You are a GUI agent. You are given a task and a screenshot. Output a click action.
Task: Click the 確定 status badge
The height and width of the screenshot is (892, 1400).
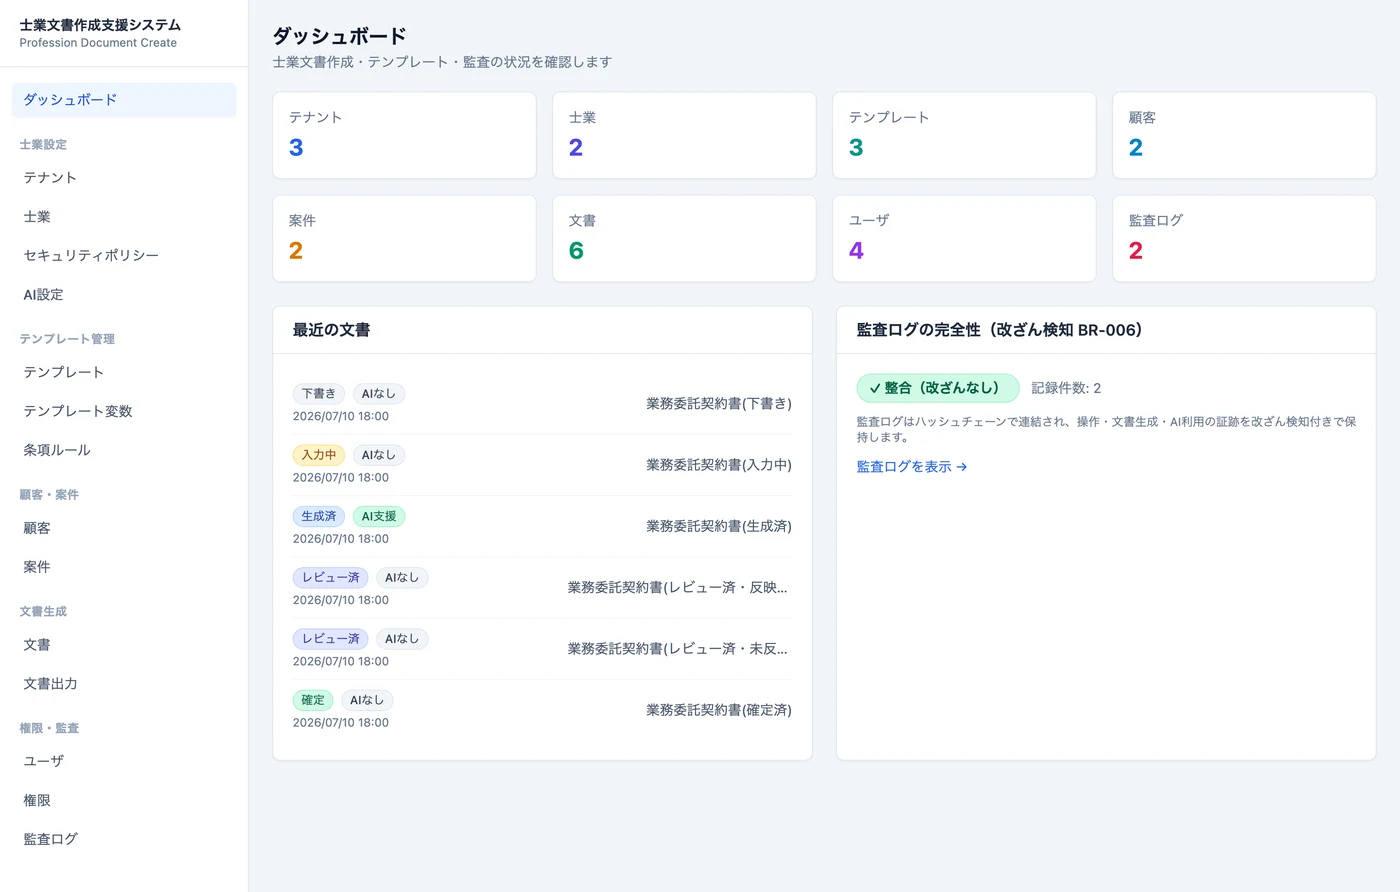click(313, 700)
